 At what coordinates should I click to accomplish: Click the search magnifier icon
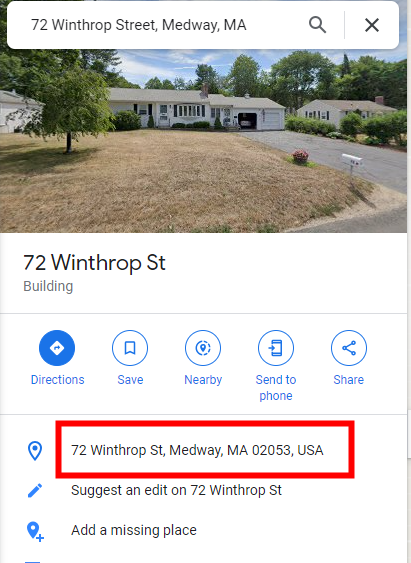(x=317, y=25)
